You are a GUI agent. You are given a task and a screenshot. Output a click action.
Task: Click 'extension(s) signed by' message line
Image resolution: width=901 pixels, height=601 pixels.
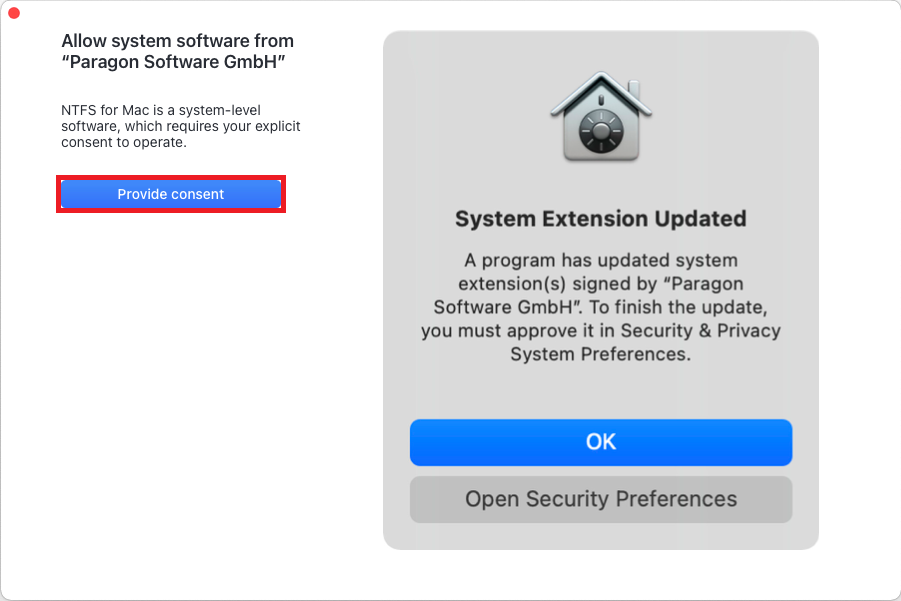point(600,284)
